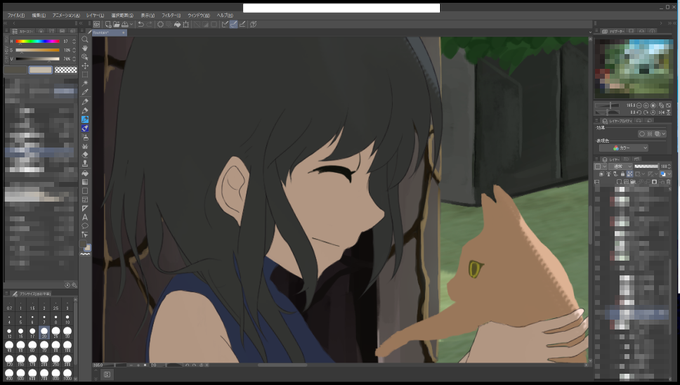The image size is (680, 385).
Task: Open ruler display range dropdown in Layer panel
Action: pos(656,174)
